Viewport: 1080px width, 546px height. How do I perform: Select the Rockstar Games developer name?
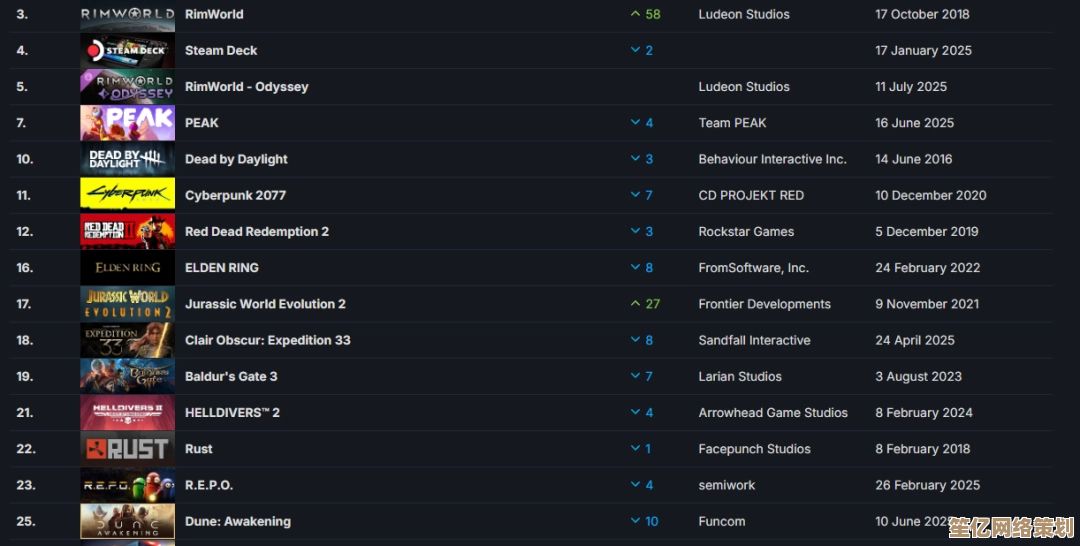pos(746,231)
